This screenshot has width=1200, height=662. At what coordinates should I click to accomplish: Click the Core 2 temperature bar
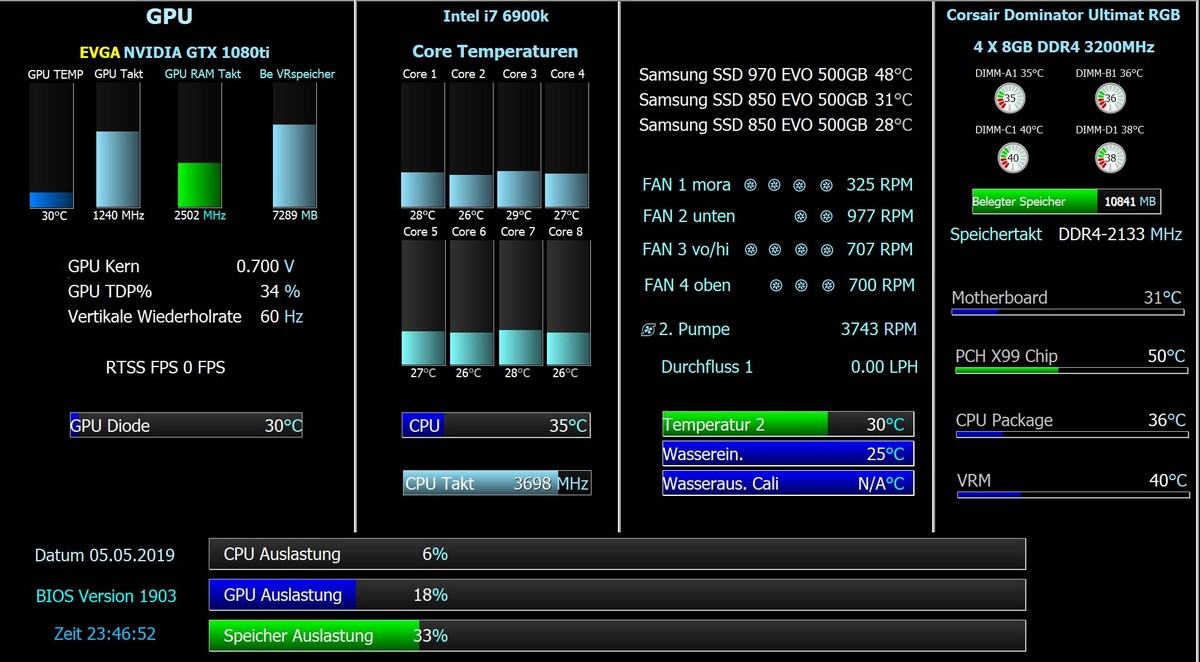click(x=470, y=145)
